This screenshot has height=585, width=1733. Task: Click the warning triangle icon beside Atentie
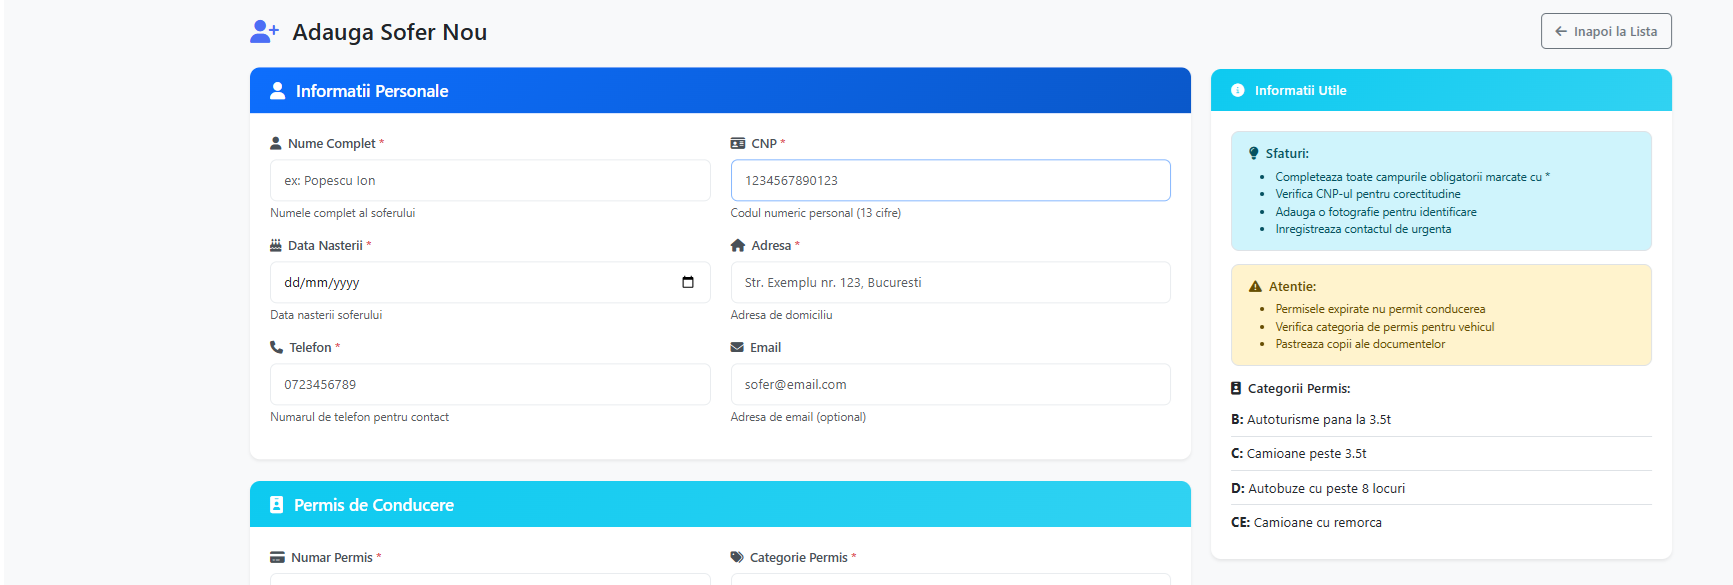(1255, 287)
